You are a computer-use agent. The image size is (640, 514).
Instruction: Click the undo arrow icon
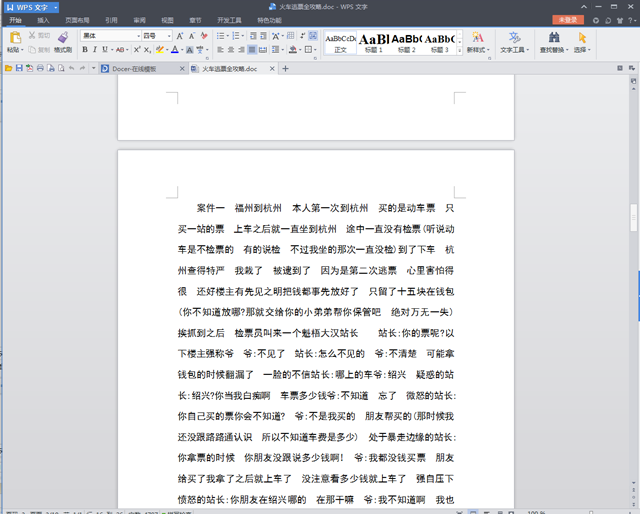(72, 68)
